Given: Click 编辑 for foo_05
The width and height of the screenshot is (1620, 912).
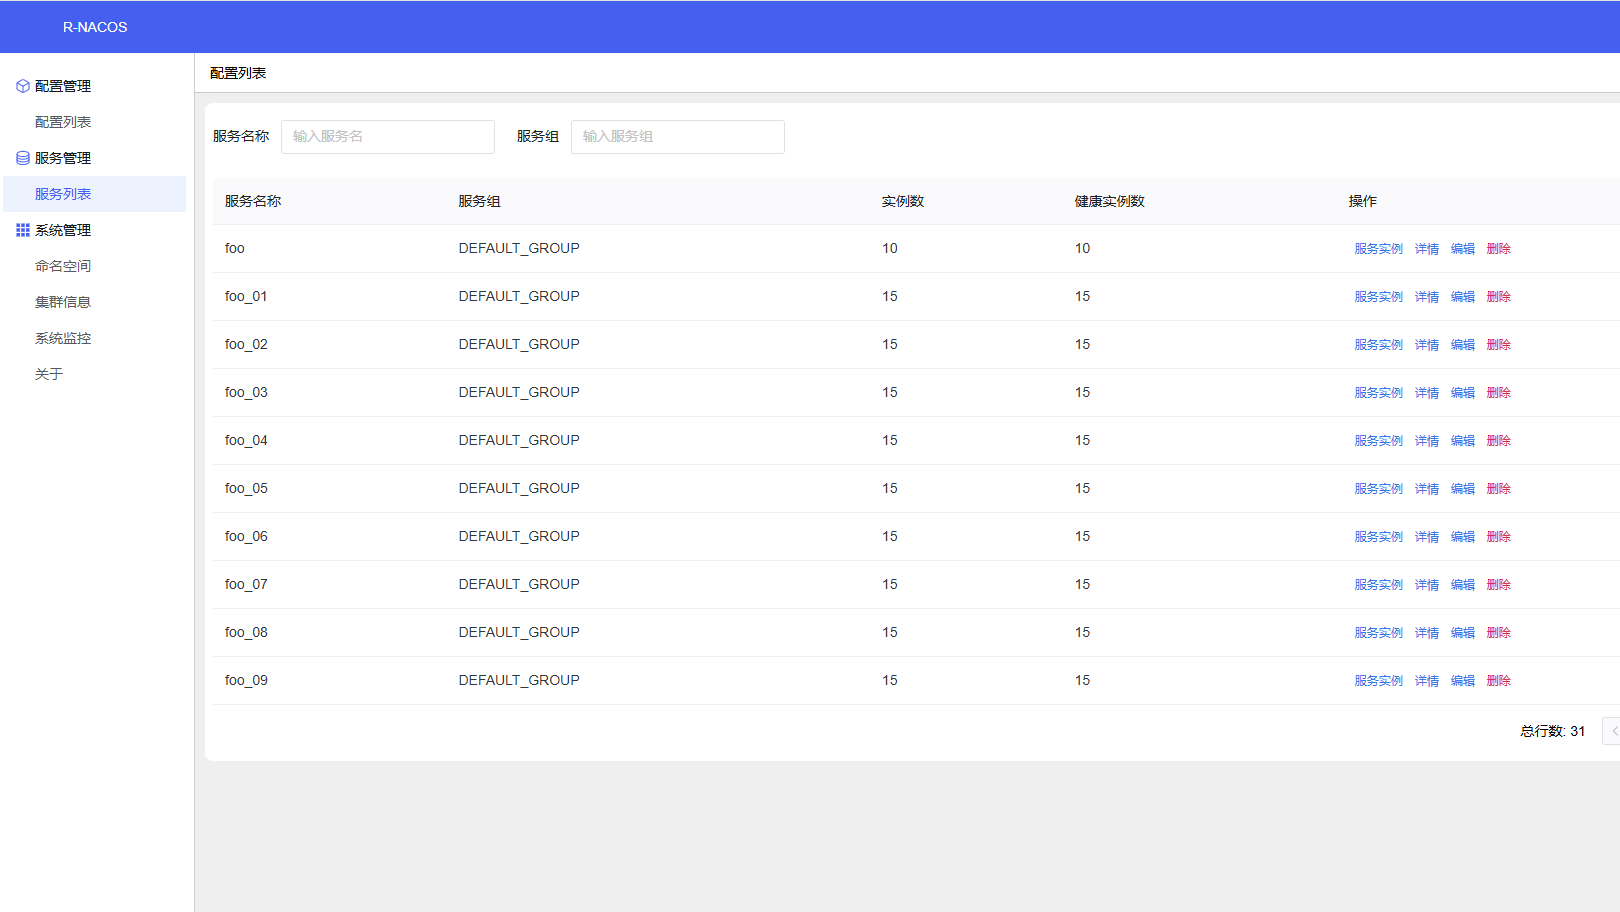Looking at the screenshot, I should (1463, 489).
